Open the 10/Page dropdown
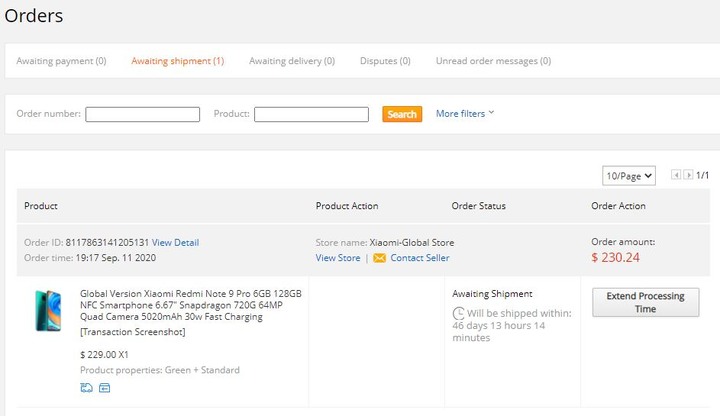The height and width of the screenshot is (416, 720). [629, 176]
